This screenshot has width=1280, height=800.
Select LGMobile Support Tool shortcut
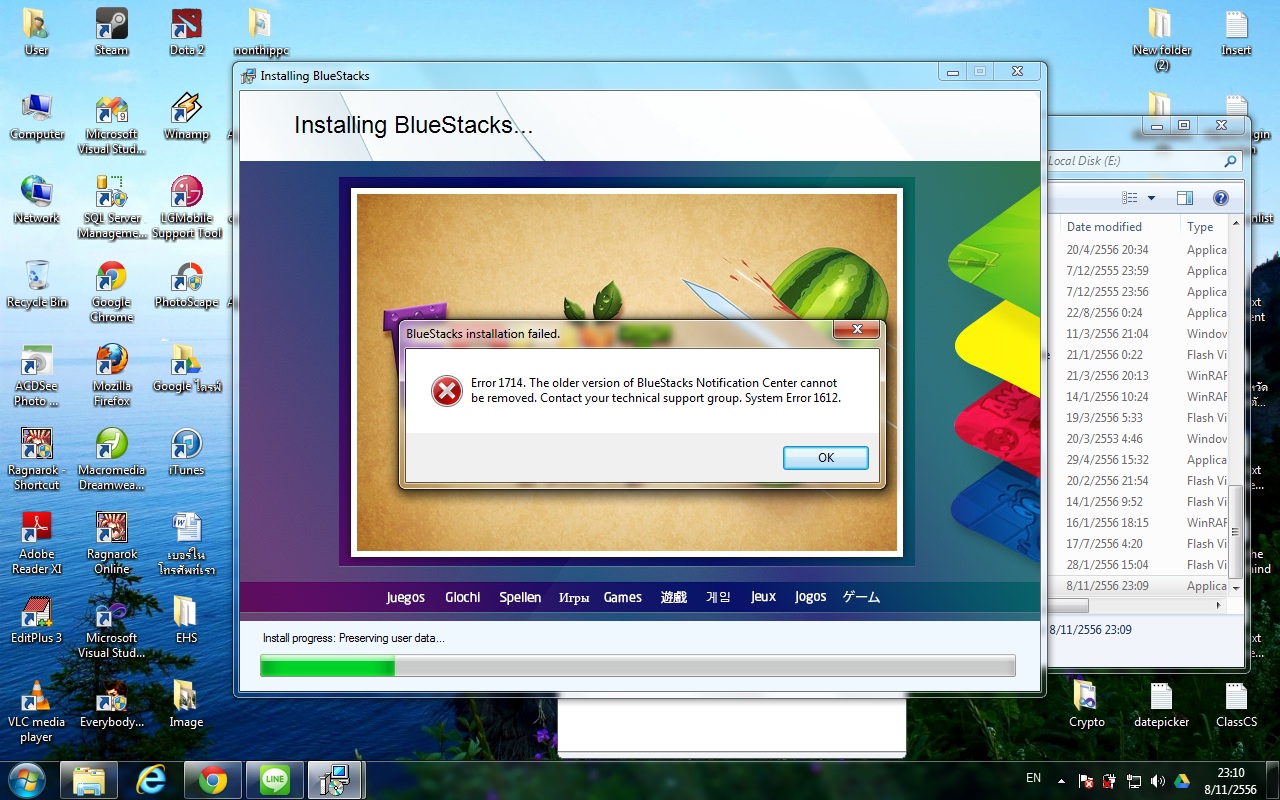187,208
